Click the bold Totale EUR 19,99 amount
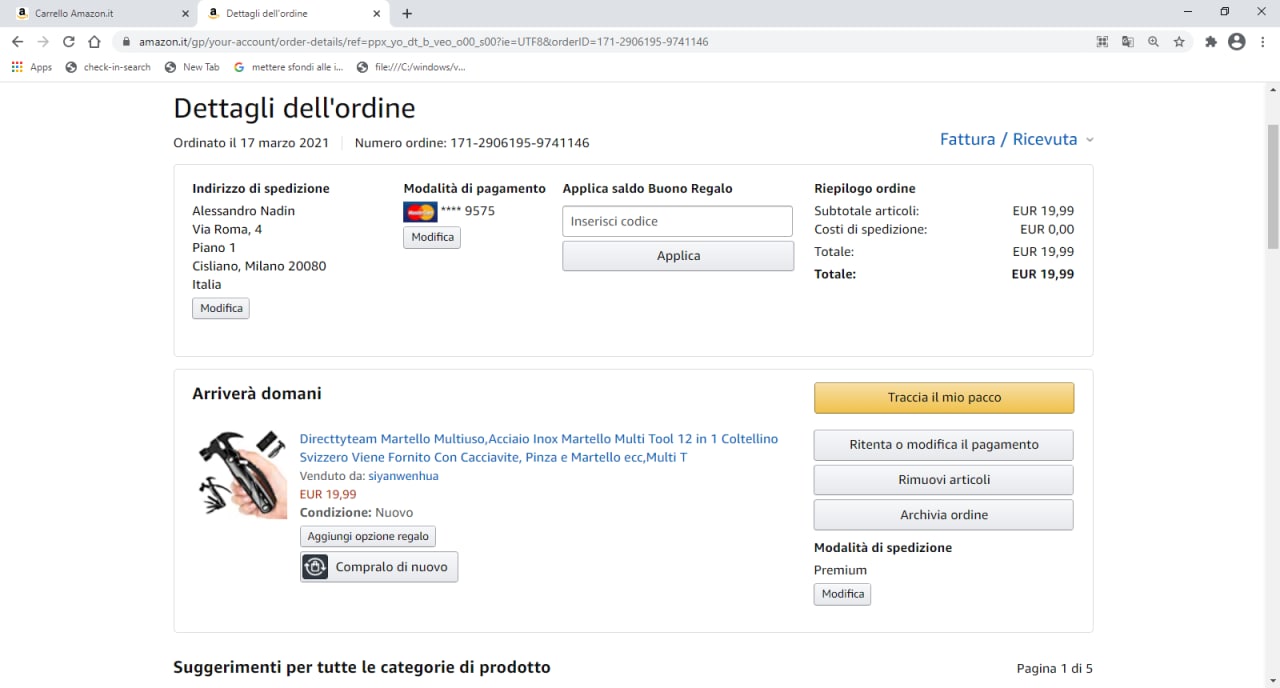The image size is (1280, 688). [x=1043, y=274]
